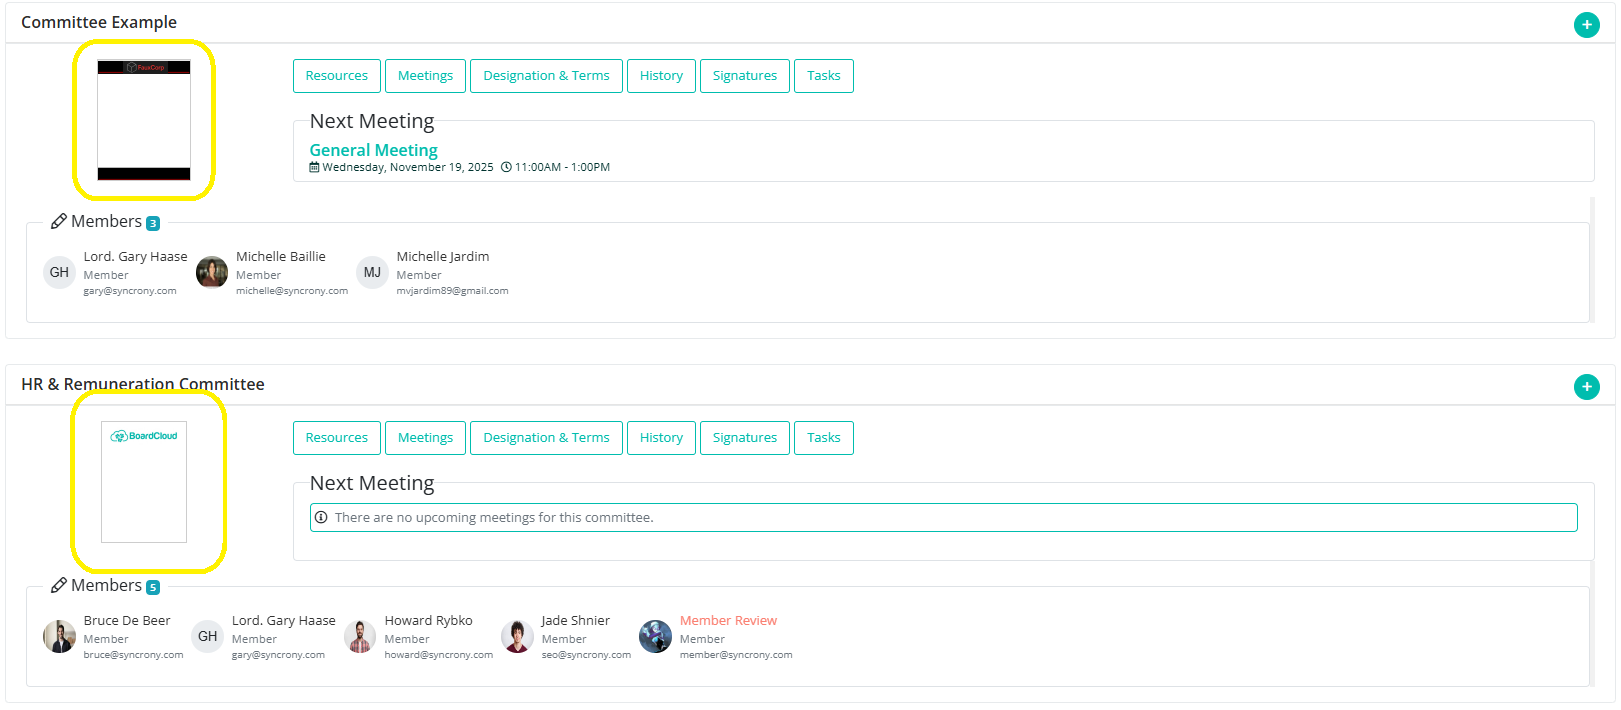Click the plus icon for HR & Remuneration Committee
Image resolution: width=1621 pixels, height=710 pixels.
1586,387
